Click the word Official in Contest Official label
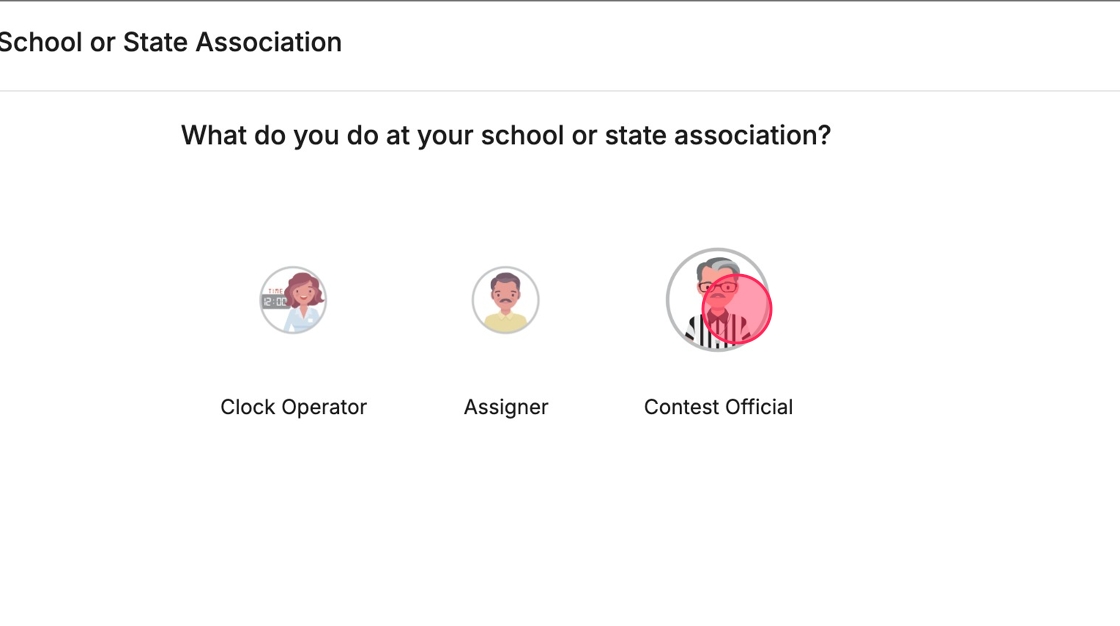Viewport: 1120px width, 626px height. point(761,407)
